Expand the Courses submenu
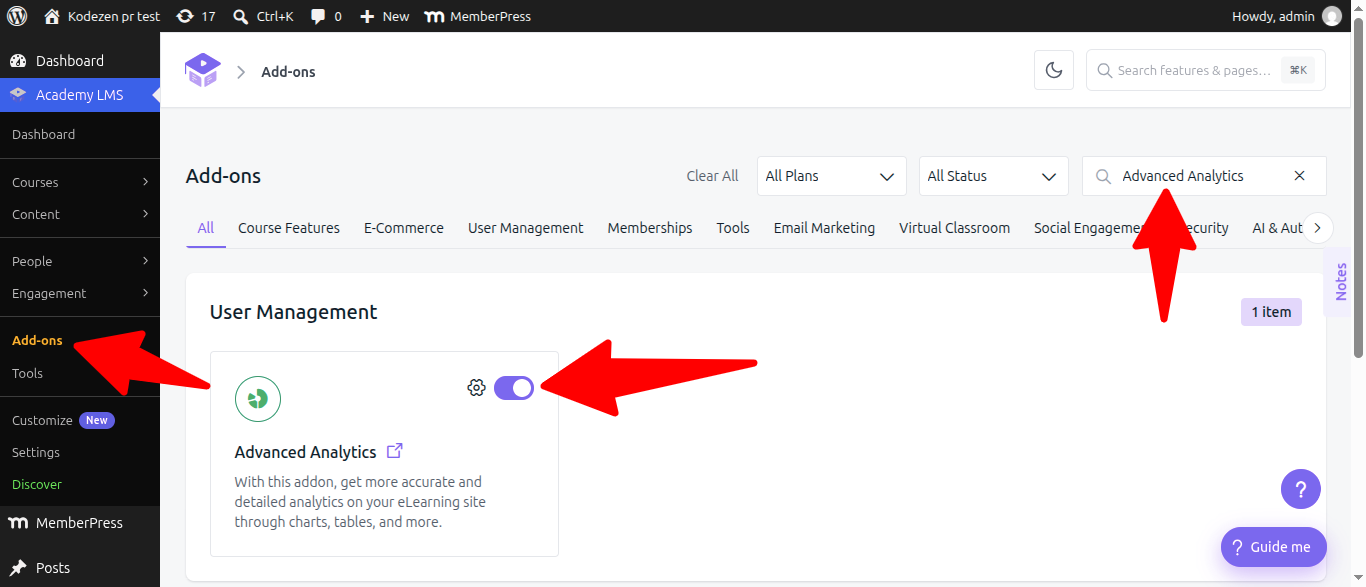The width and height of the screenshot is (1366, 587). click(x=80, y=182)
